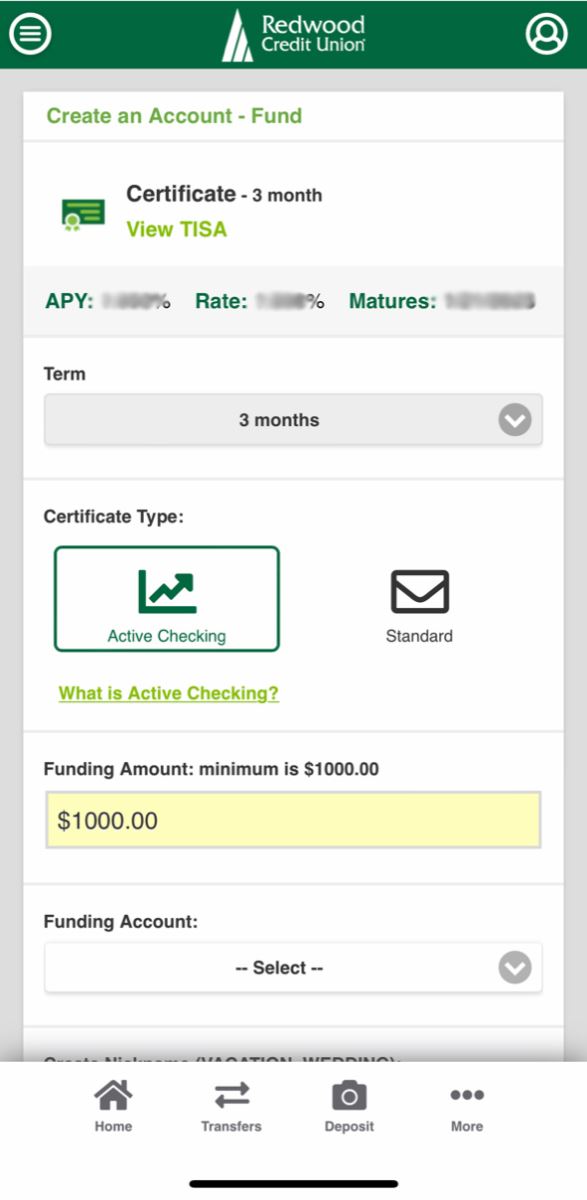Viewport: 587px width, 1200px height.
Task: Open the hamburger menu icon
Action: [31, 34]
